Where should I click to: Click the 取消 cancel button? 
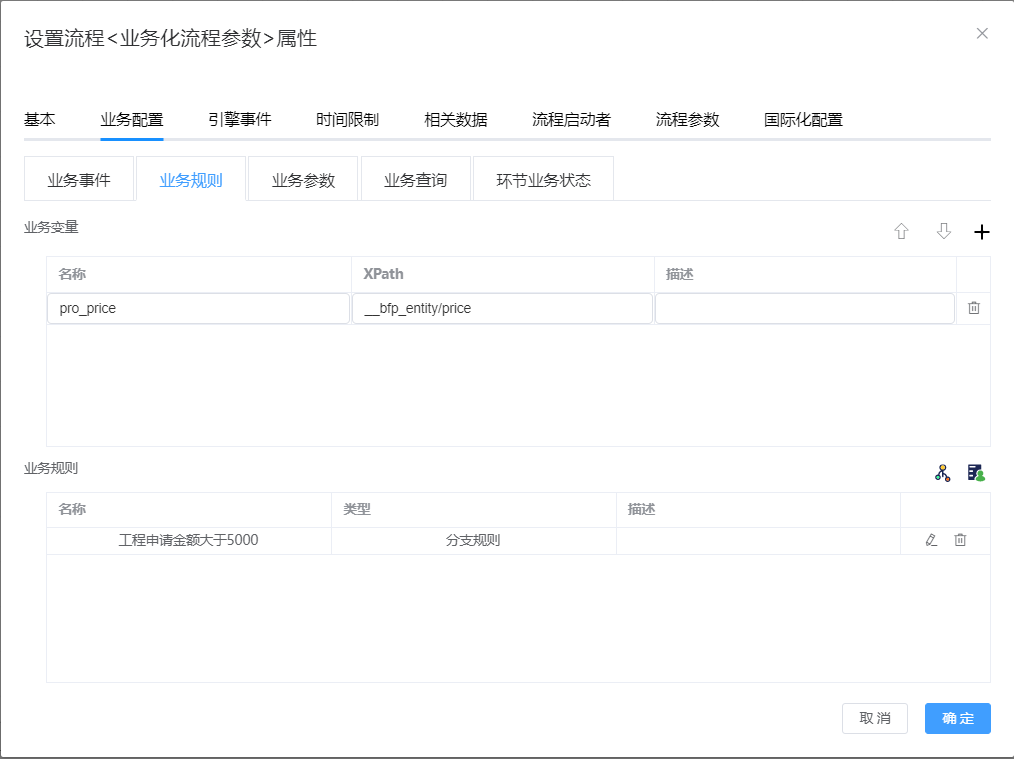click(874, 718)
